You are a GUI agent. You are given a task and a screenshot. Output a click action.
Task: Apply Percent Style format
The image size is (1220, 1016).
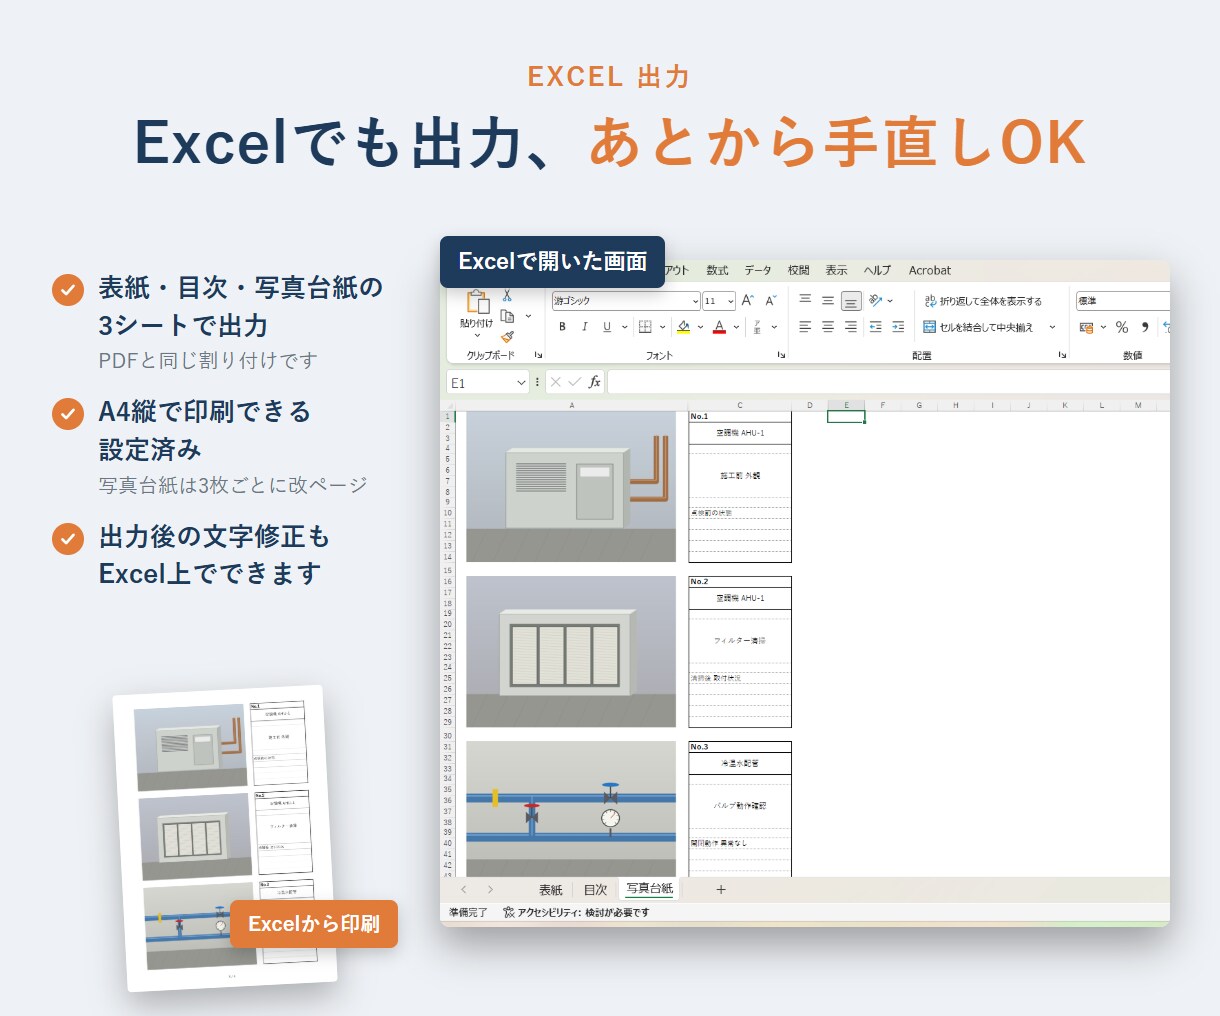click(1122, 328)
